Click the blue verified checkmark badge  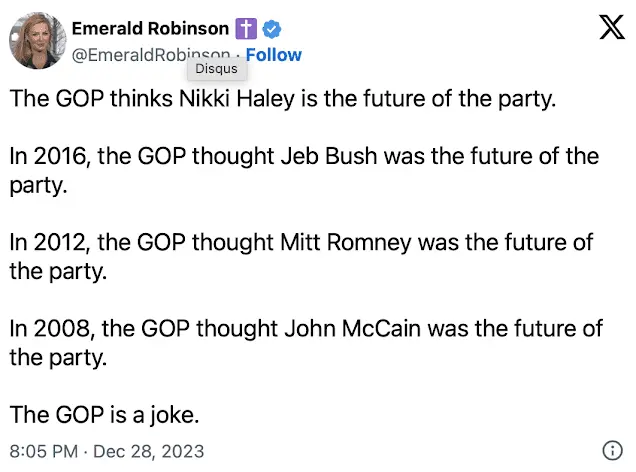point(271,30)
